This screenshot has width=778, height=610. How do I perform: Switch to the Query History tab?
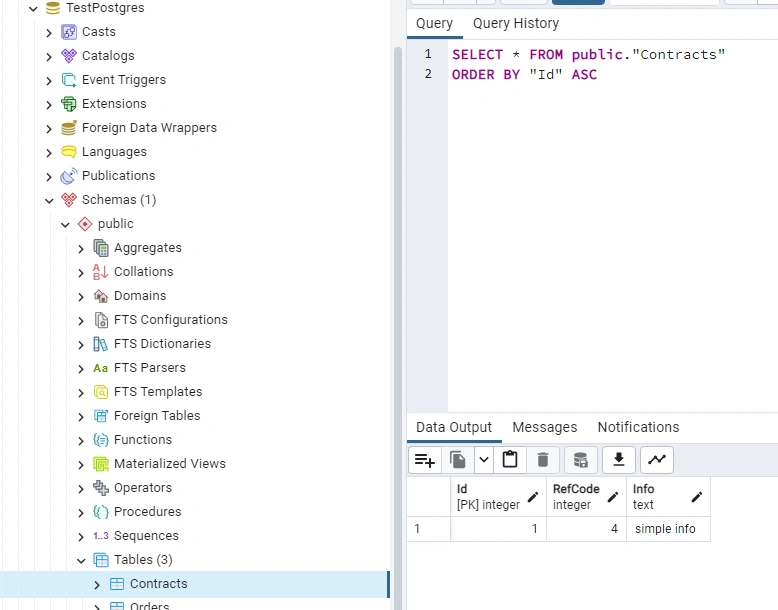tap(516, 23)
